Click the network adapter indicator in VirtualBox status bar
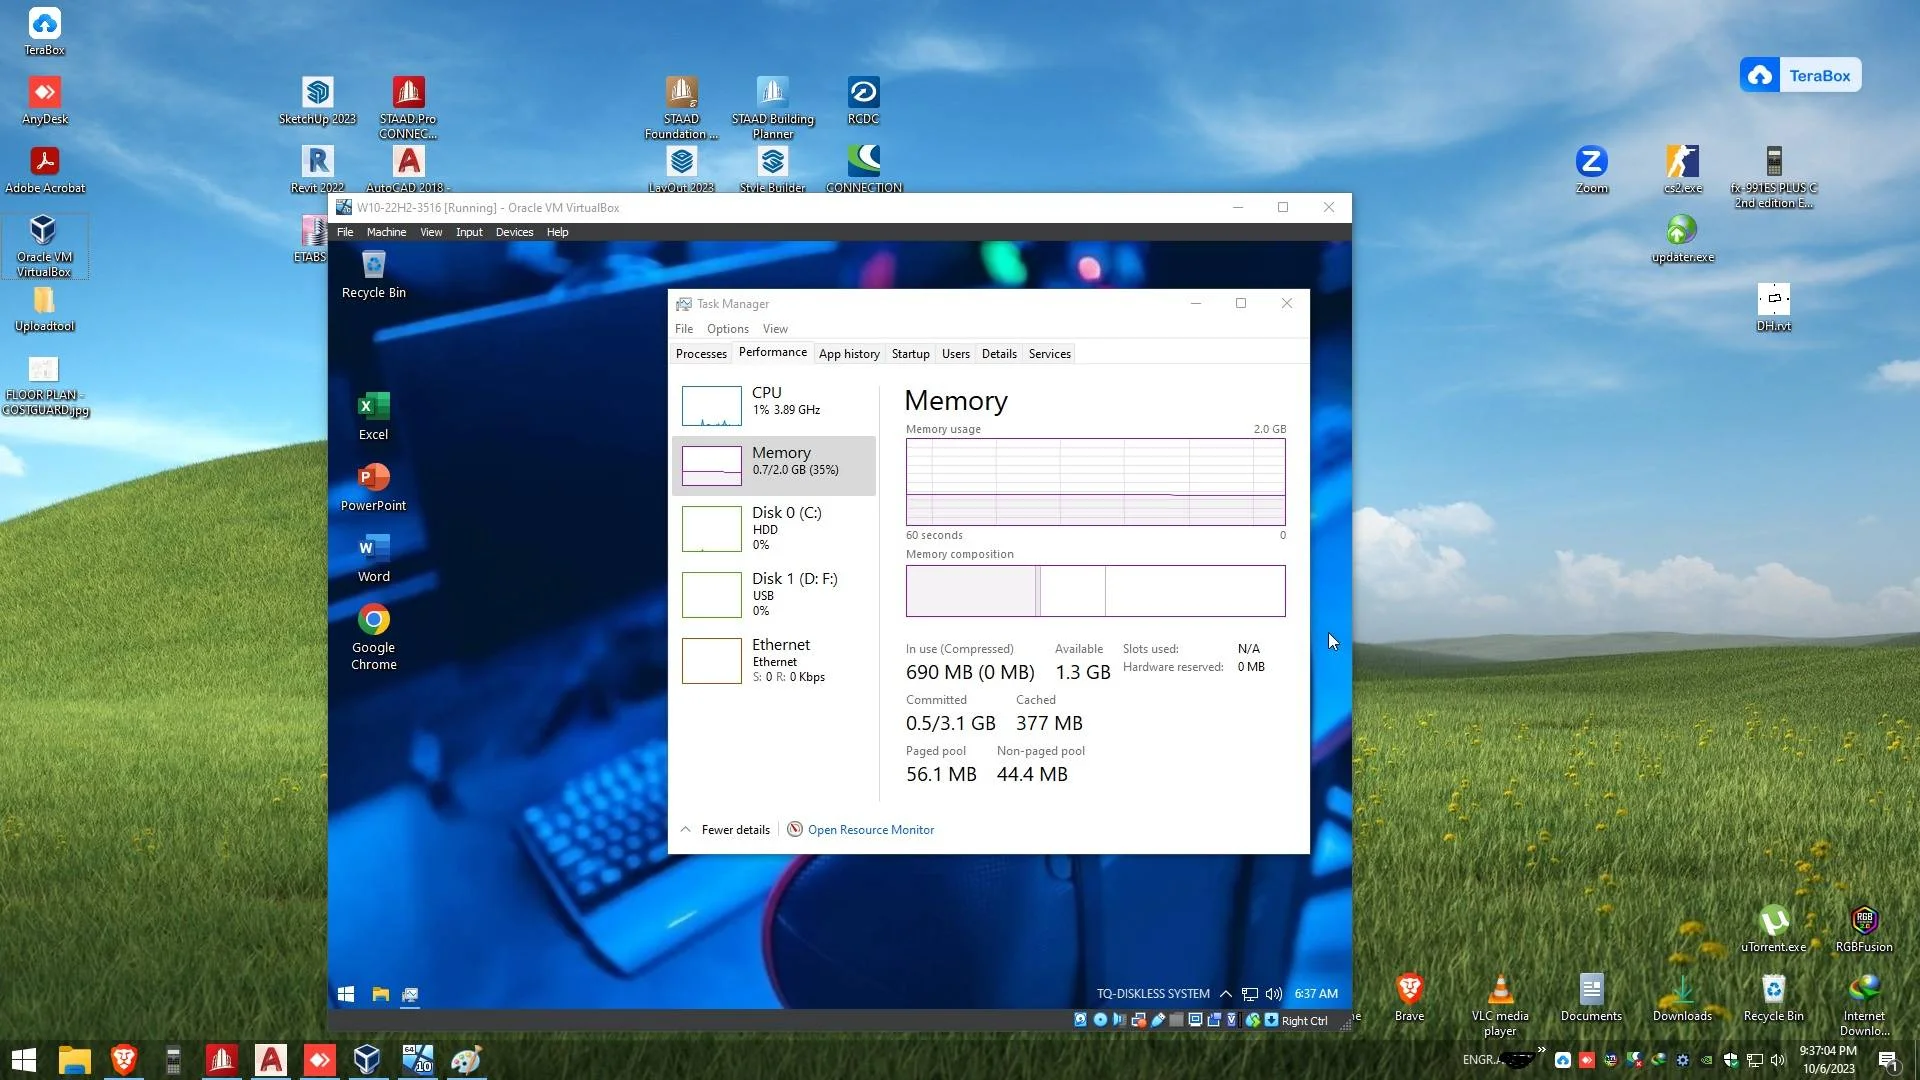The height and width of the screenshot is (1080, 1920). (x=1139, y=1020)
